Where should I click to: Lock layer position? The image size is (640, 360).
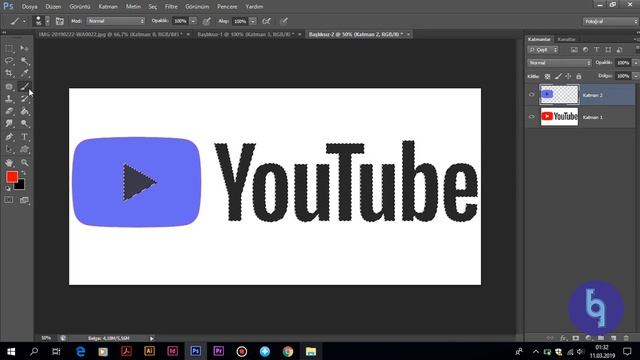pos(568,76)
